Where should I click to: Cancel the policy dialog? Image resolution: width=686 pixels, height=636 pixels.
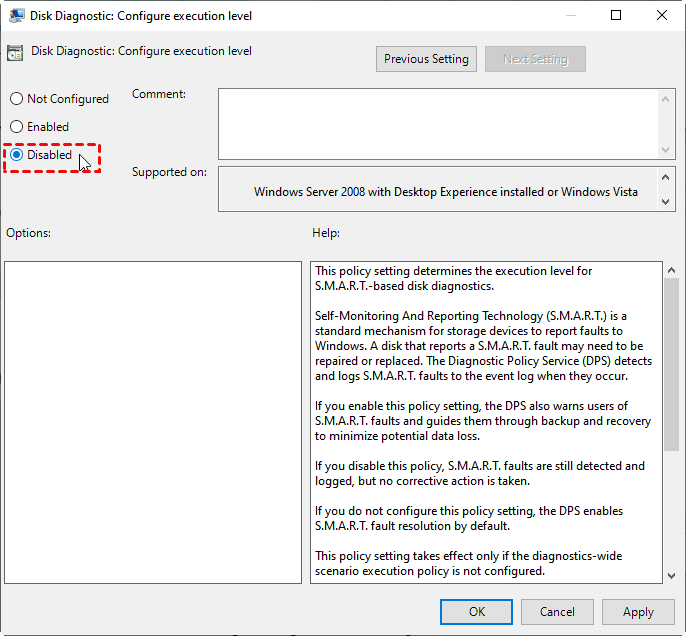pyautogui.click(x=557, y=612)
